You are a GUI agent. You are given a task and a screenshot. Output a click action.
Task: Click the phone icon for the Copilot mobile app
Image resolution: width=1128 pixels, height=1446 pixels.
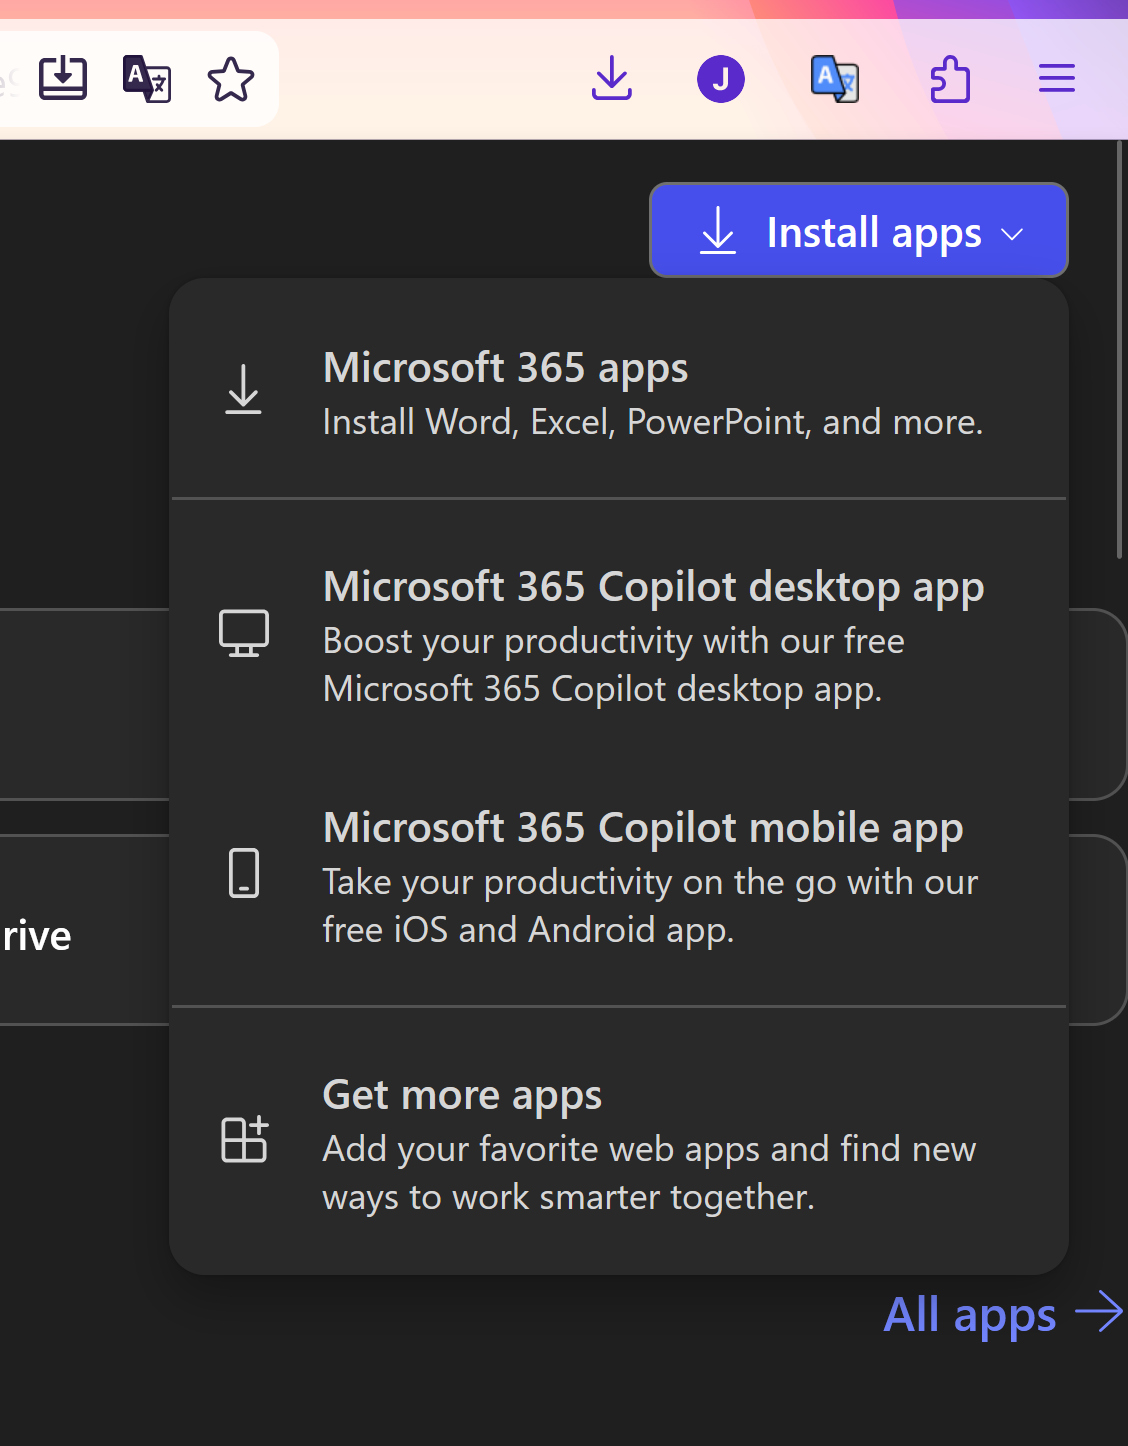243,872
